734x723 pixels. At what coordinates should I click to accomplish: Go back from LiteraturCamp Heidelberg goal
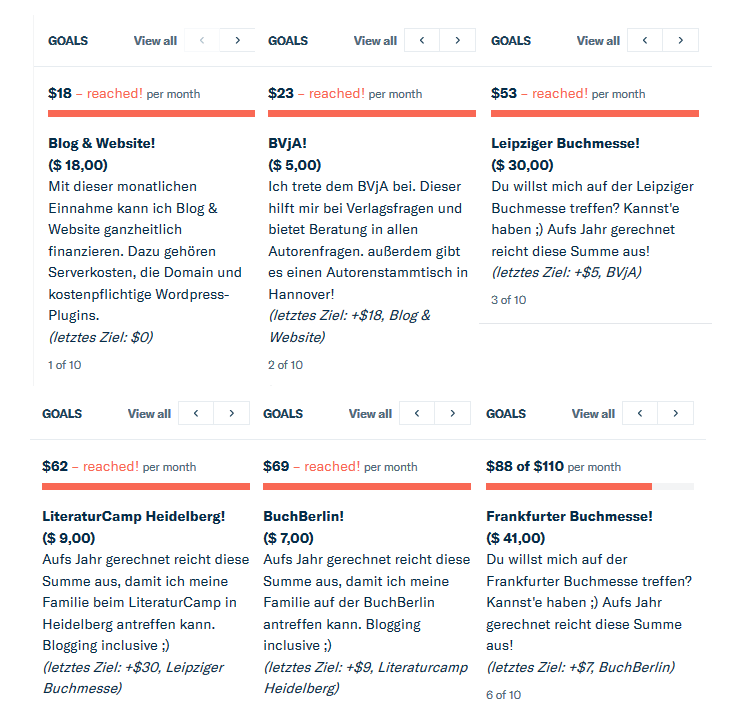tap(196, 414)
